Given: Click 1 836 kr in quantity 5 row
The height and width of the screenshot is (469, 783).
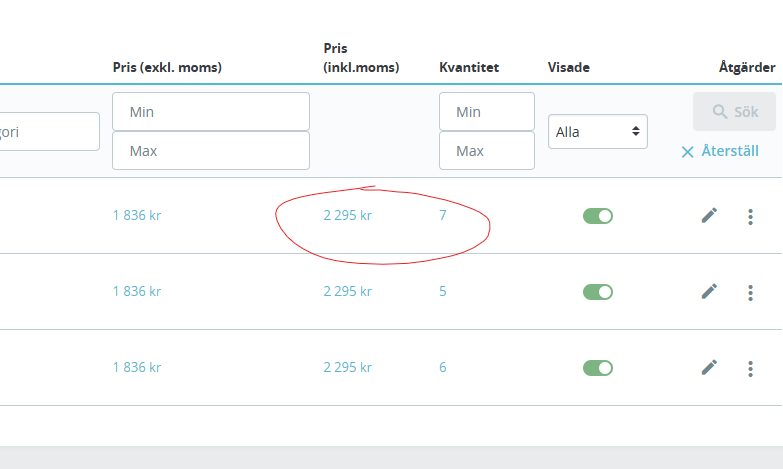Looking at the screenshot, I should (x=137, y=291).
